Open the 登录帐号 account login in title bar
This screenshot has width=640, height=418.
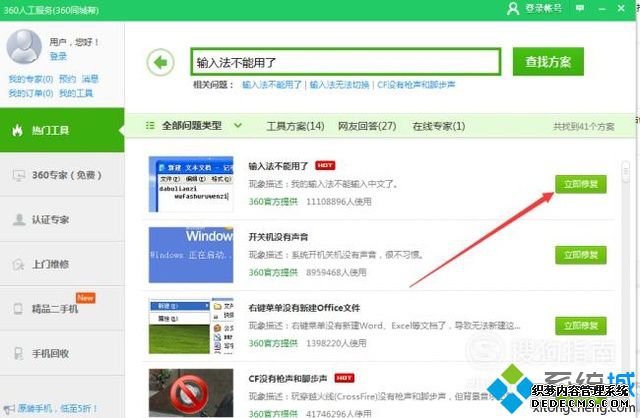coord(534,8)
